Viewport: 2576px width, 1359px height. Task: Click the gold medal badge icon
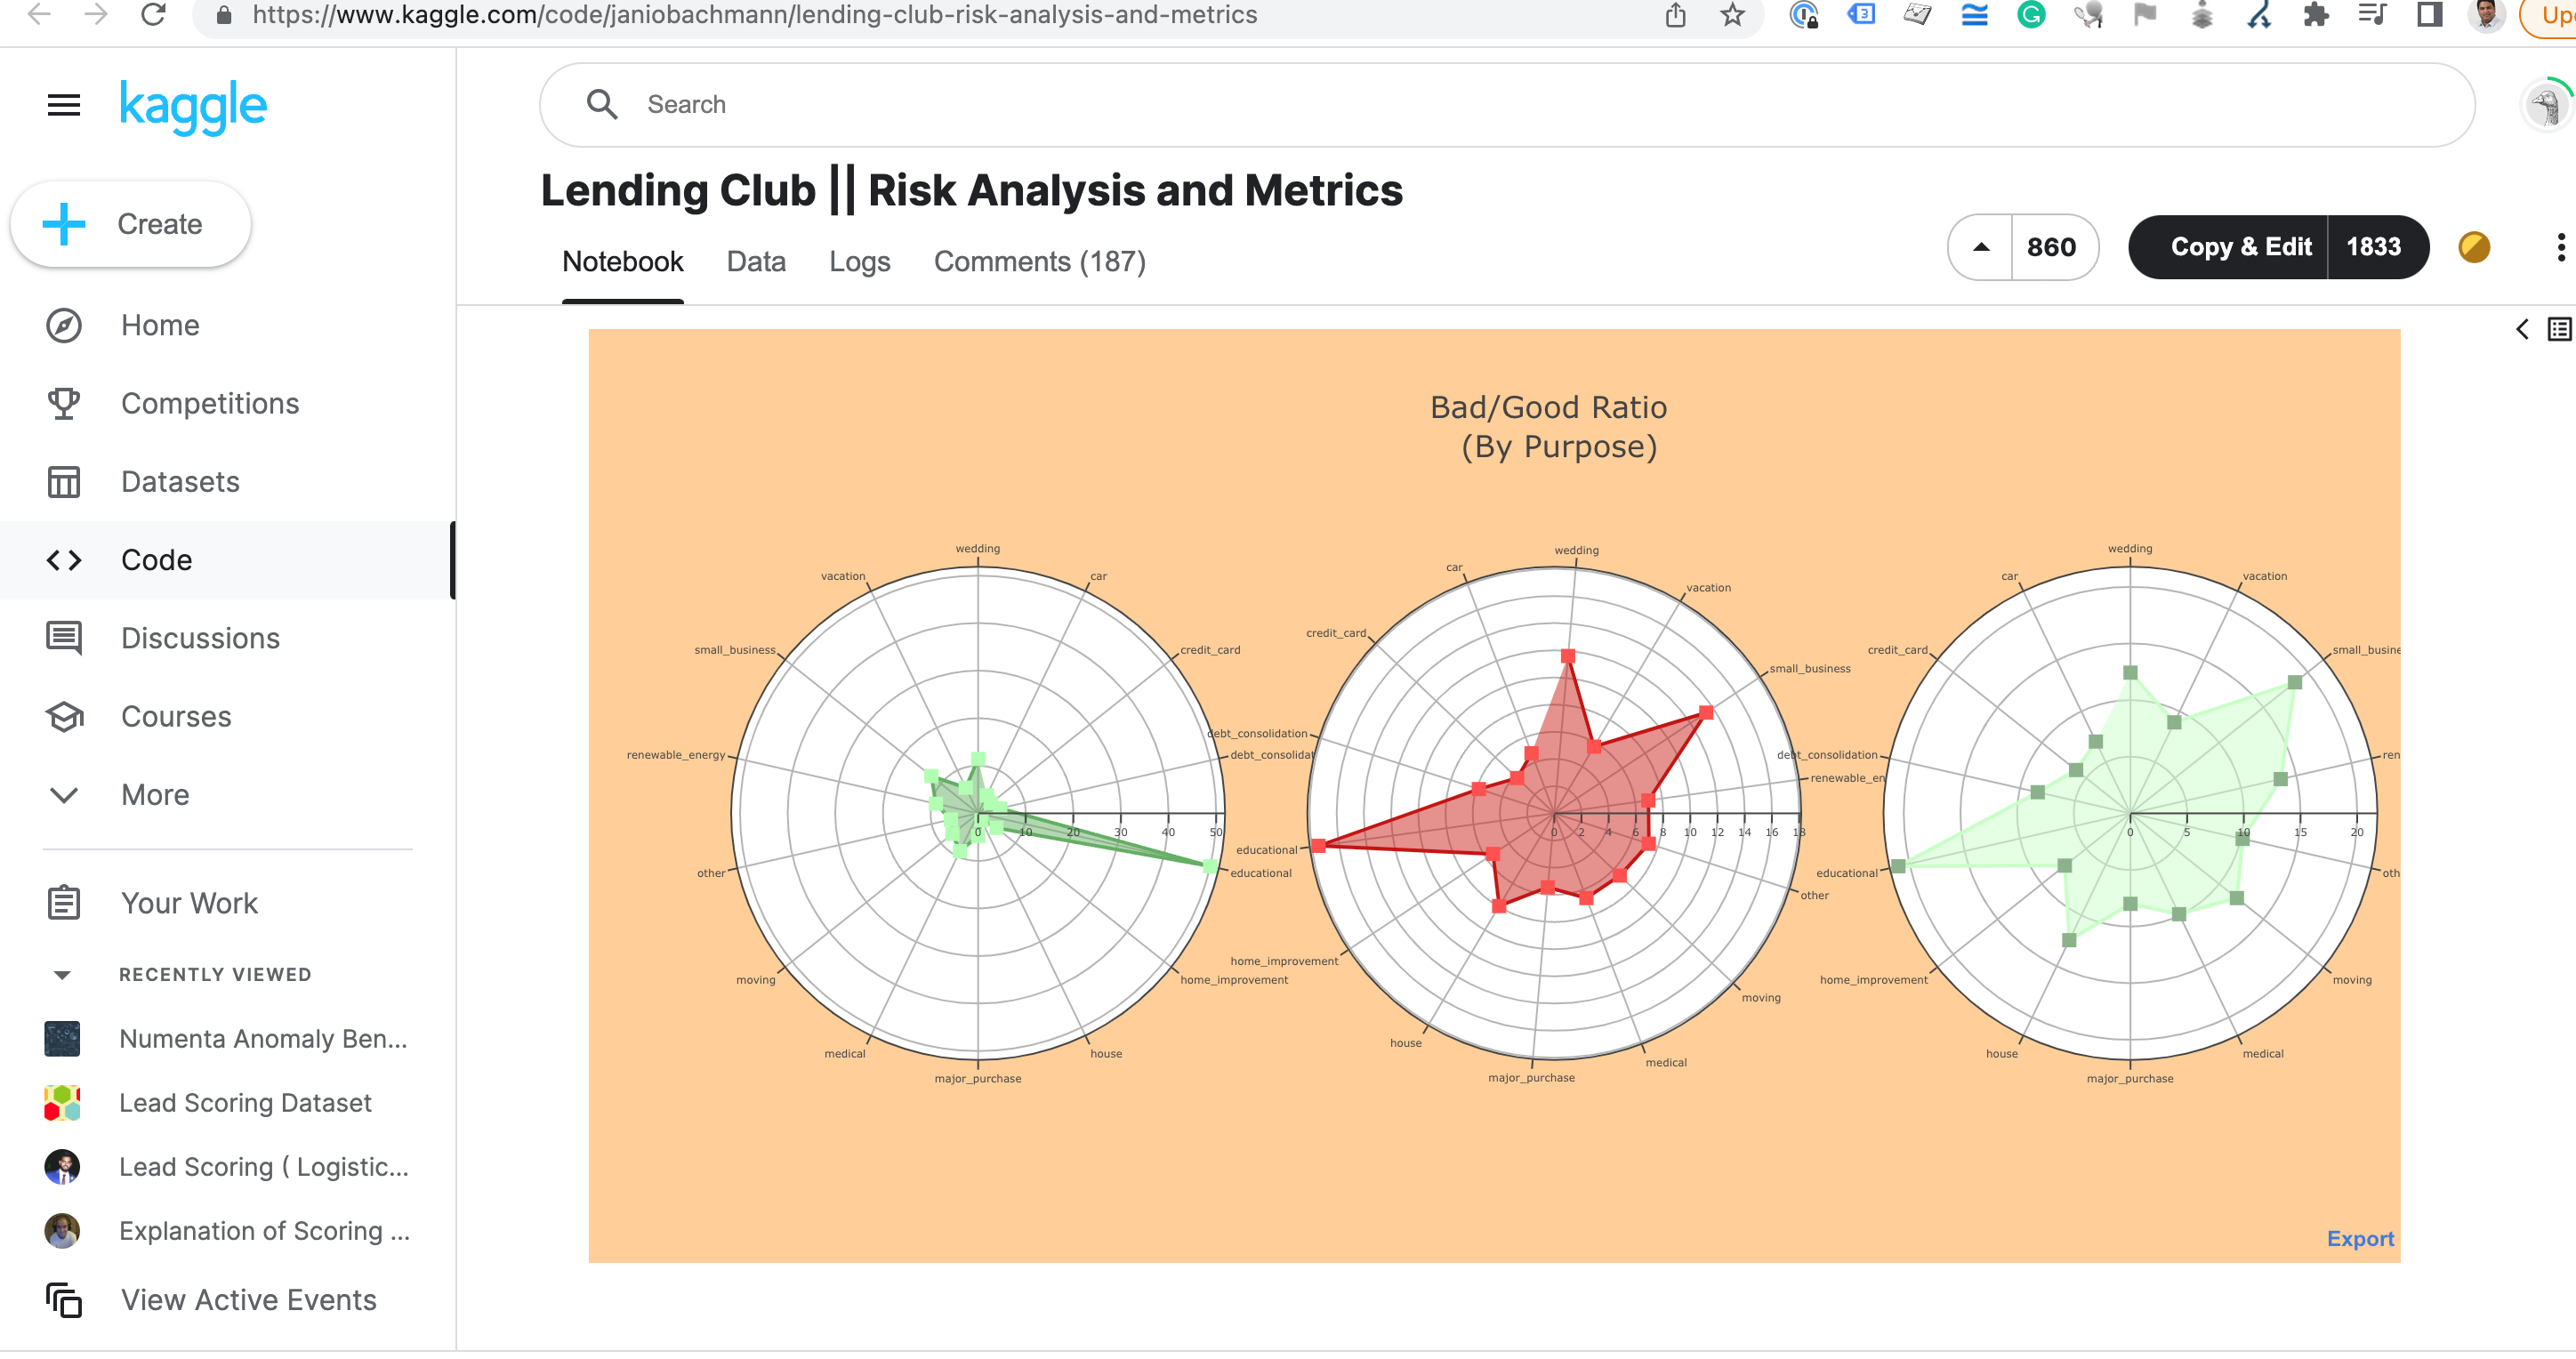coord(2473,247)
